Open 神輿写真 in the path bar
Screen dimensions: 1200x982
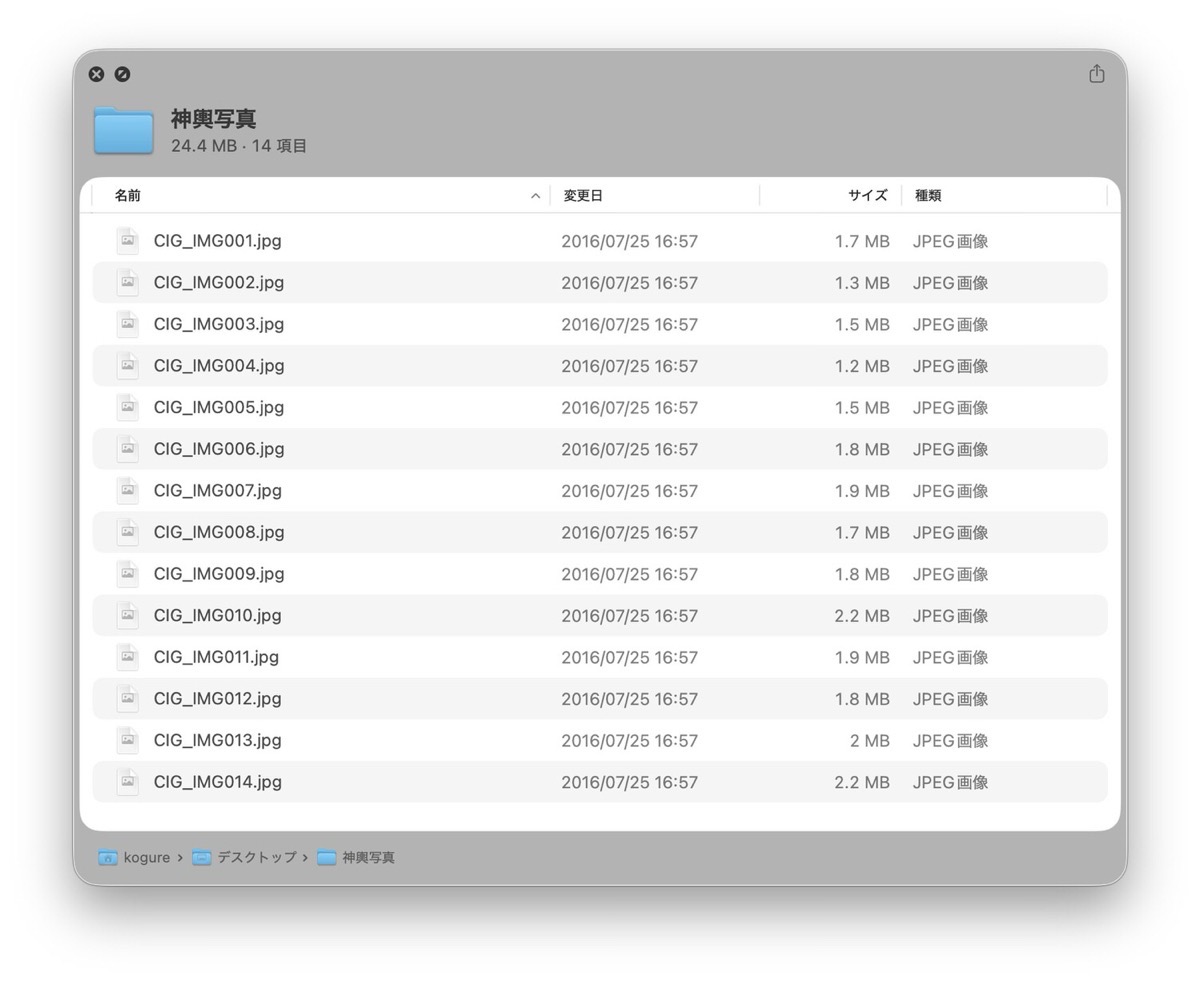(x=367, y=858)
